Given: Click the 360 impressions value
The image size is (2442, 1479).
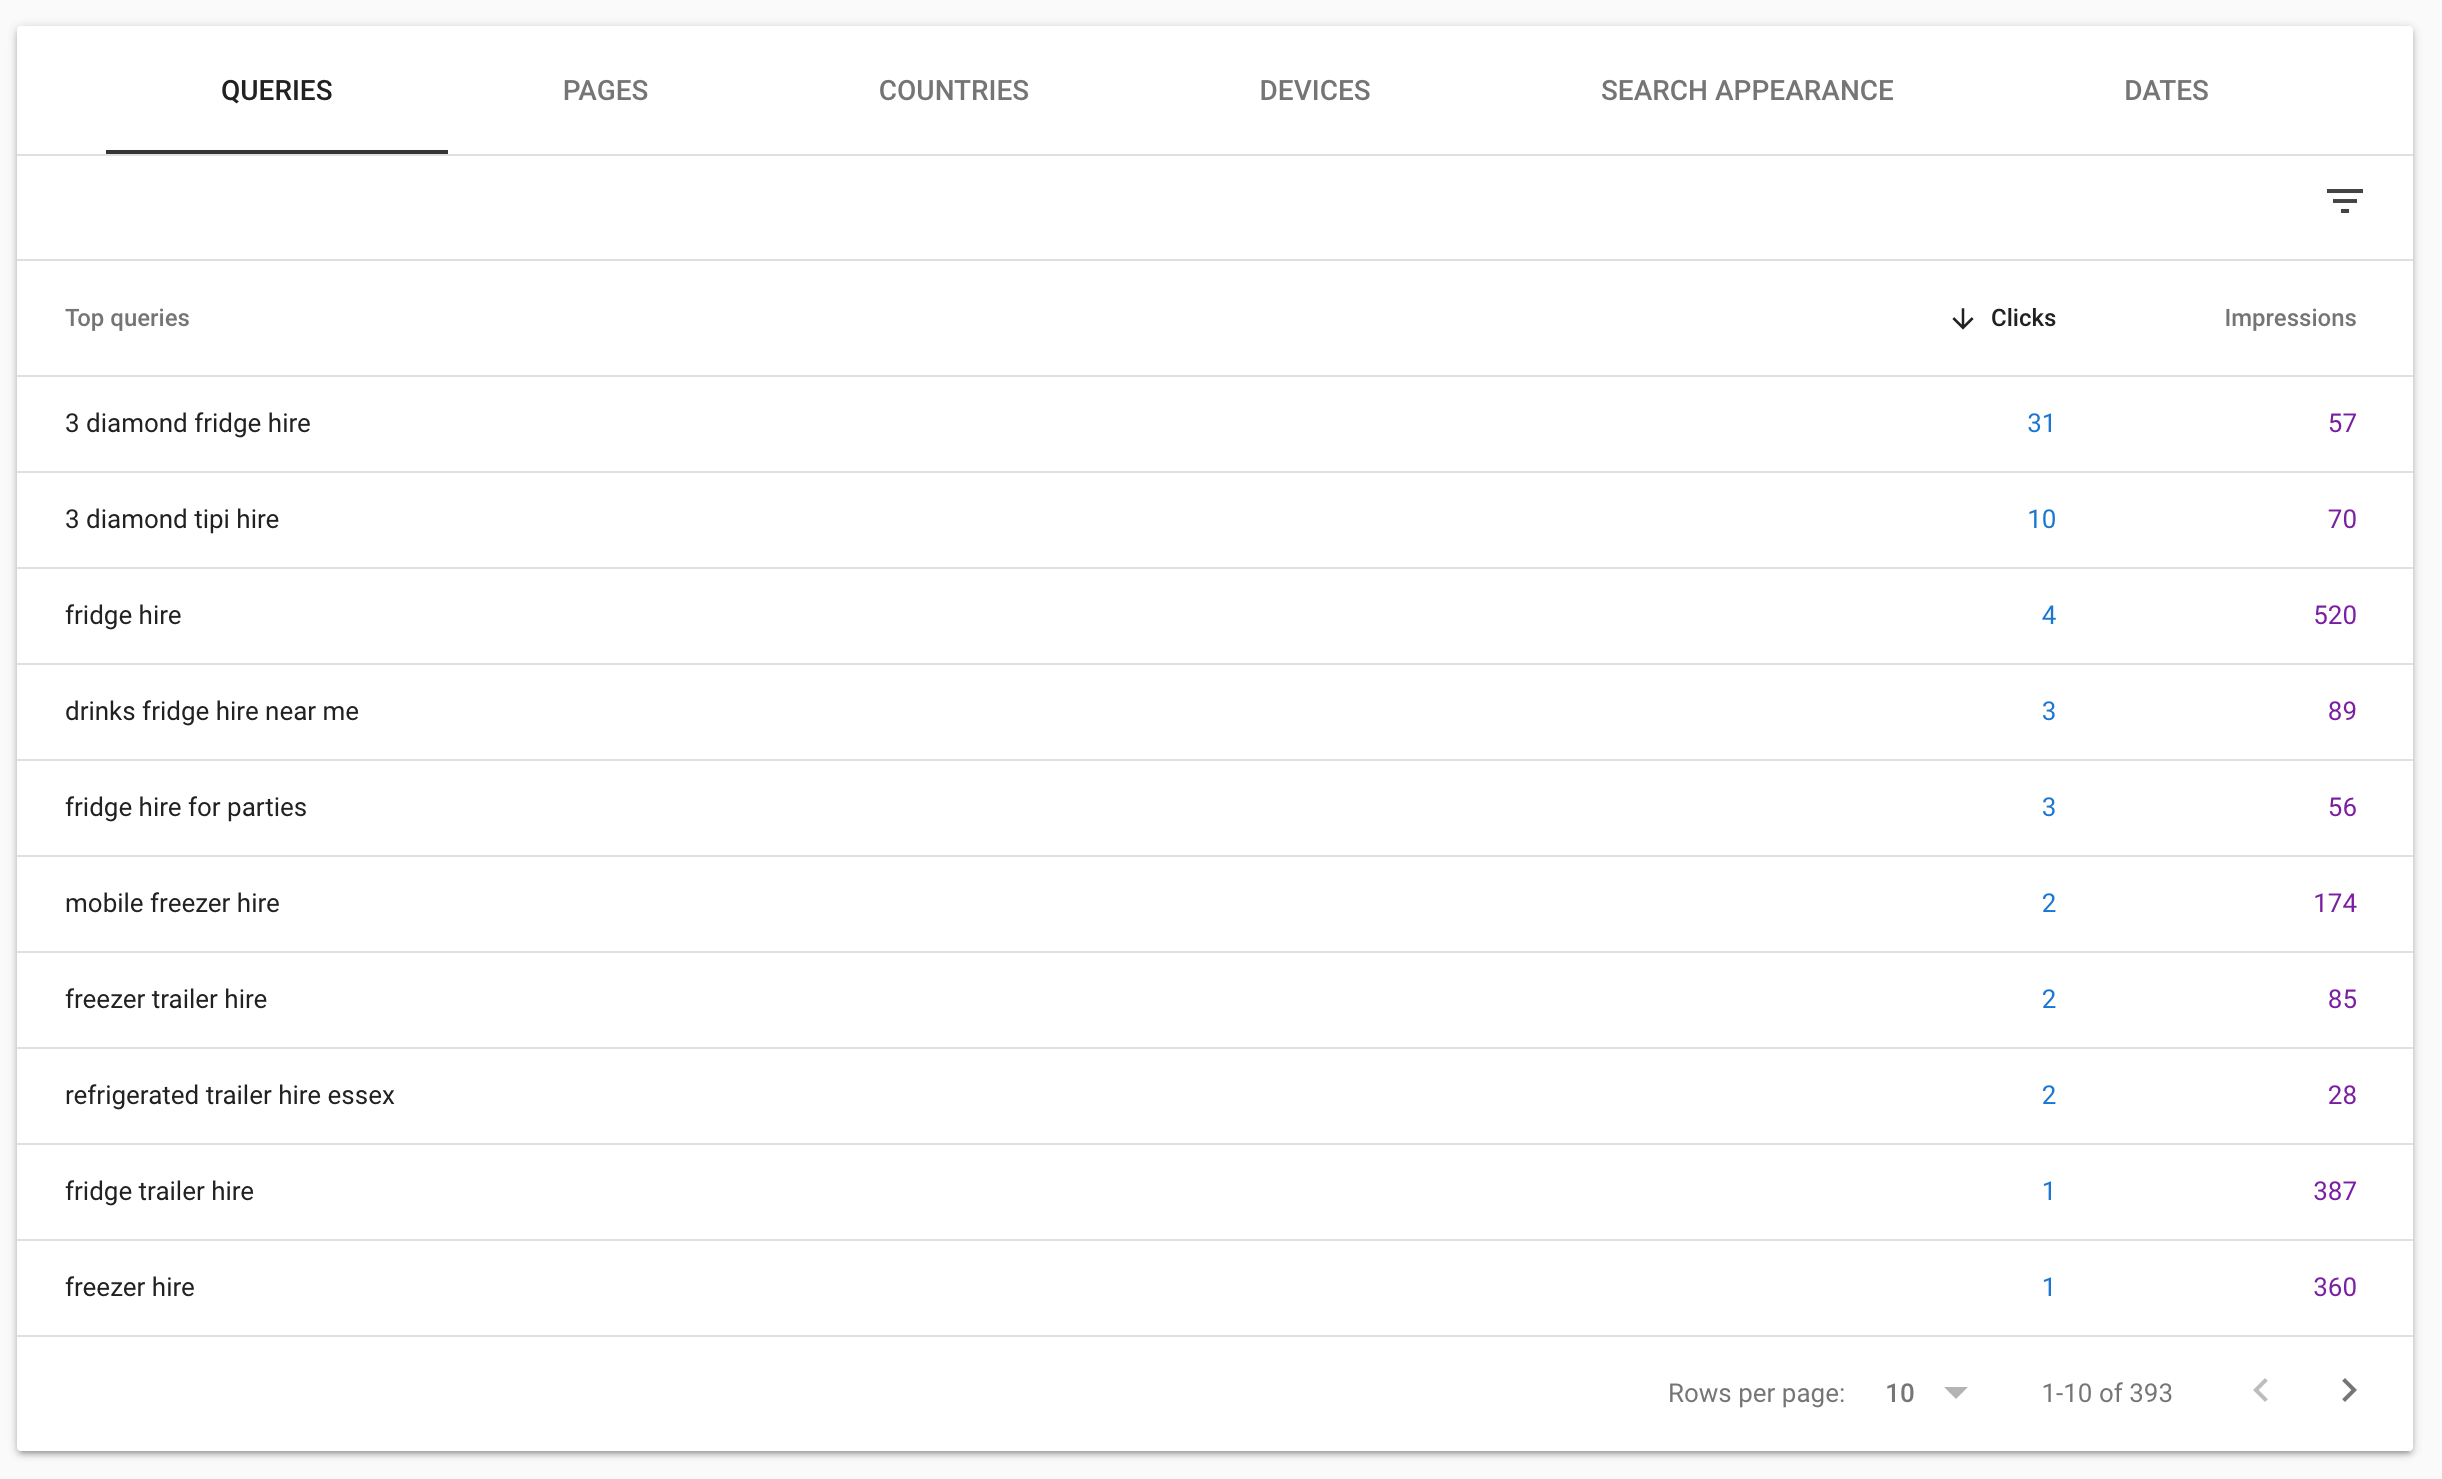Looking at the screenshot, I should click(2335, 1287).
